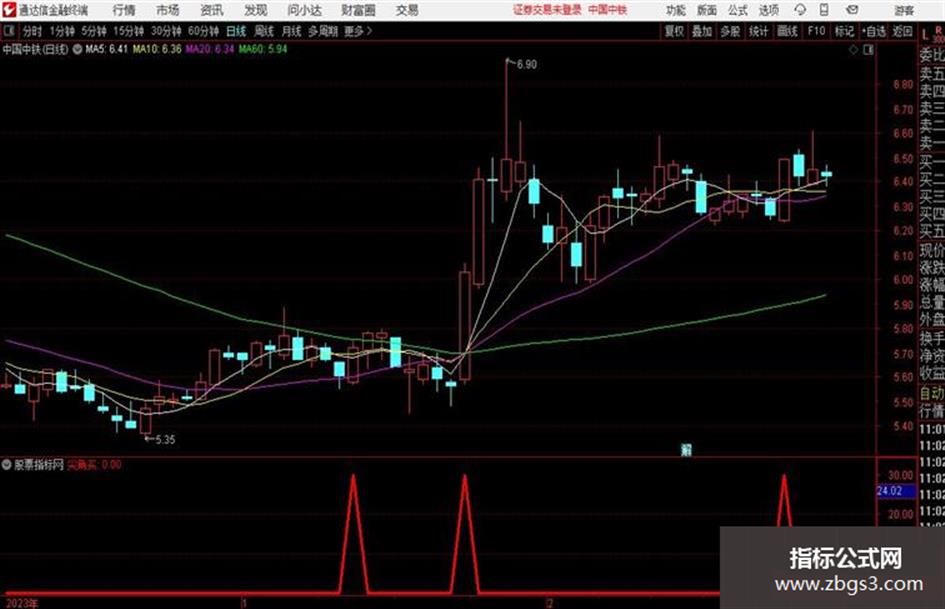Image resolution: width=945 pixels, height=609 pixels.
Task: Click the MA5: 6.41 indicator label
Action: tap(106, 49)
